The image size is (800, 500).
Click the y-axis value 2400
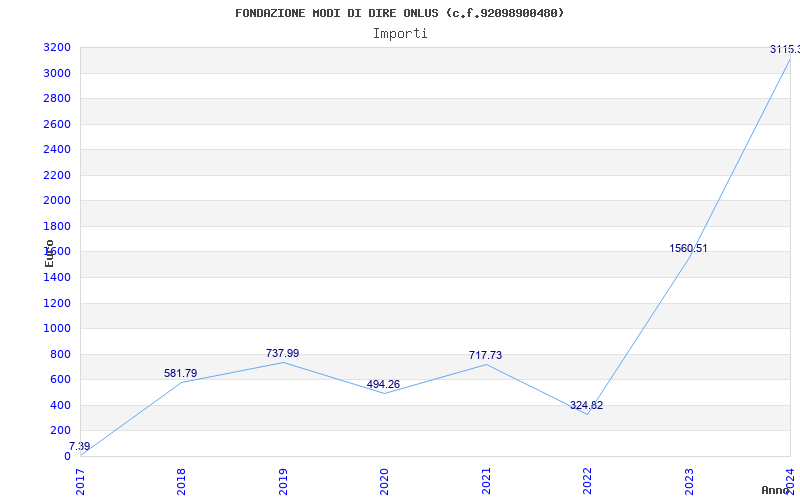[x=57, y=149]
